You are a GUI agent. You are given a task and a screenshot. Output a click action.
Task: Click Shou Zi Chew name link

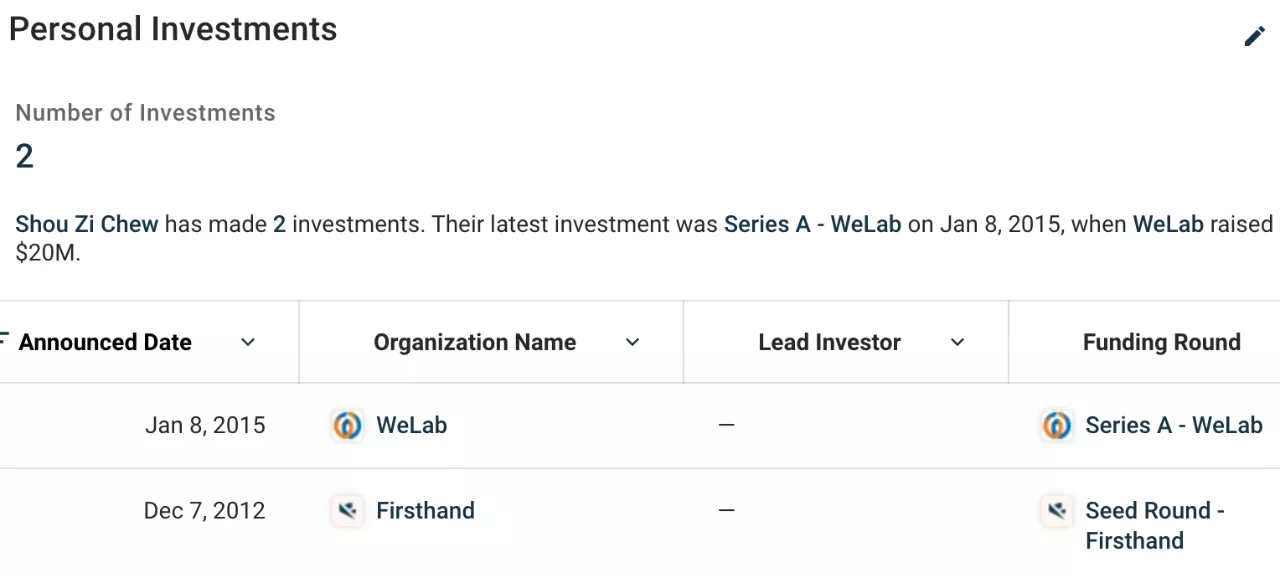pos(87,224)
